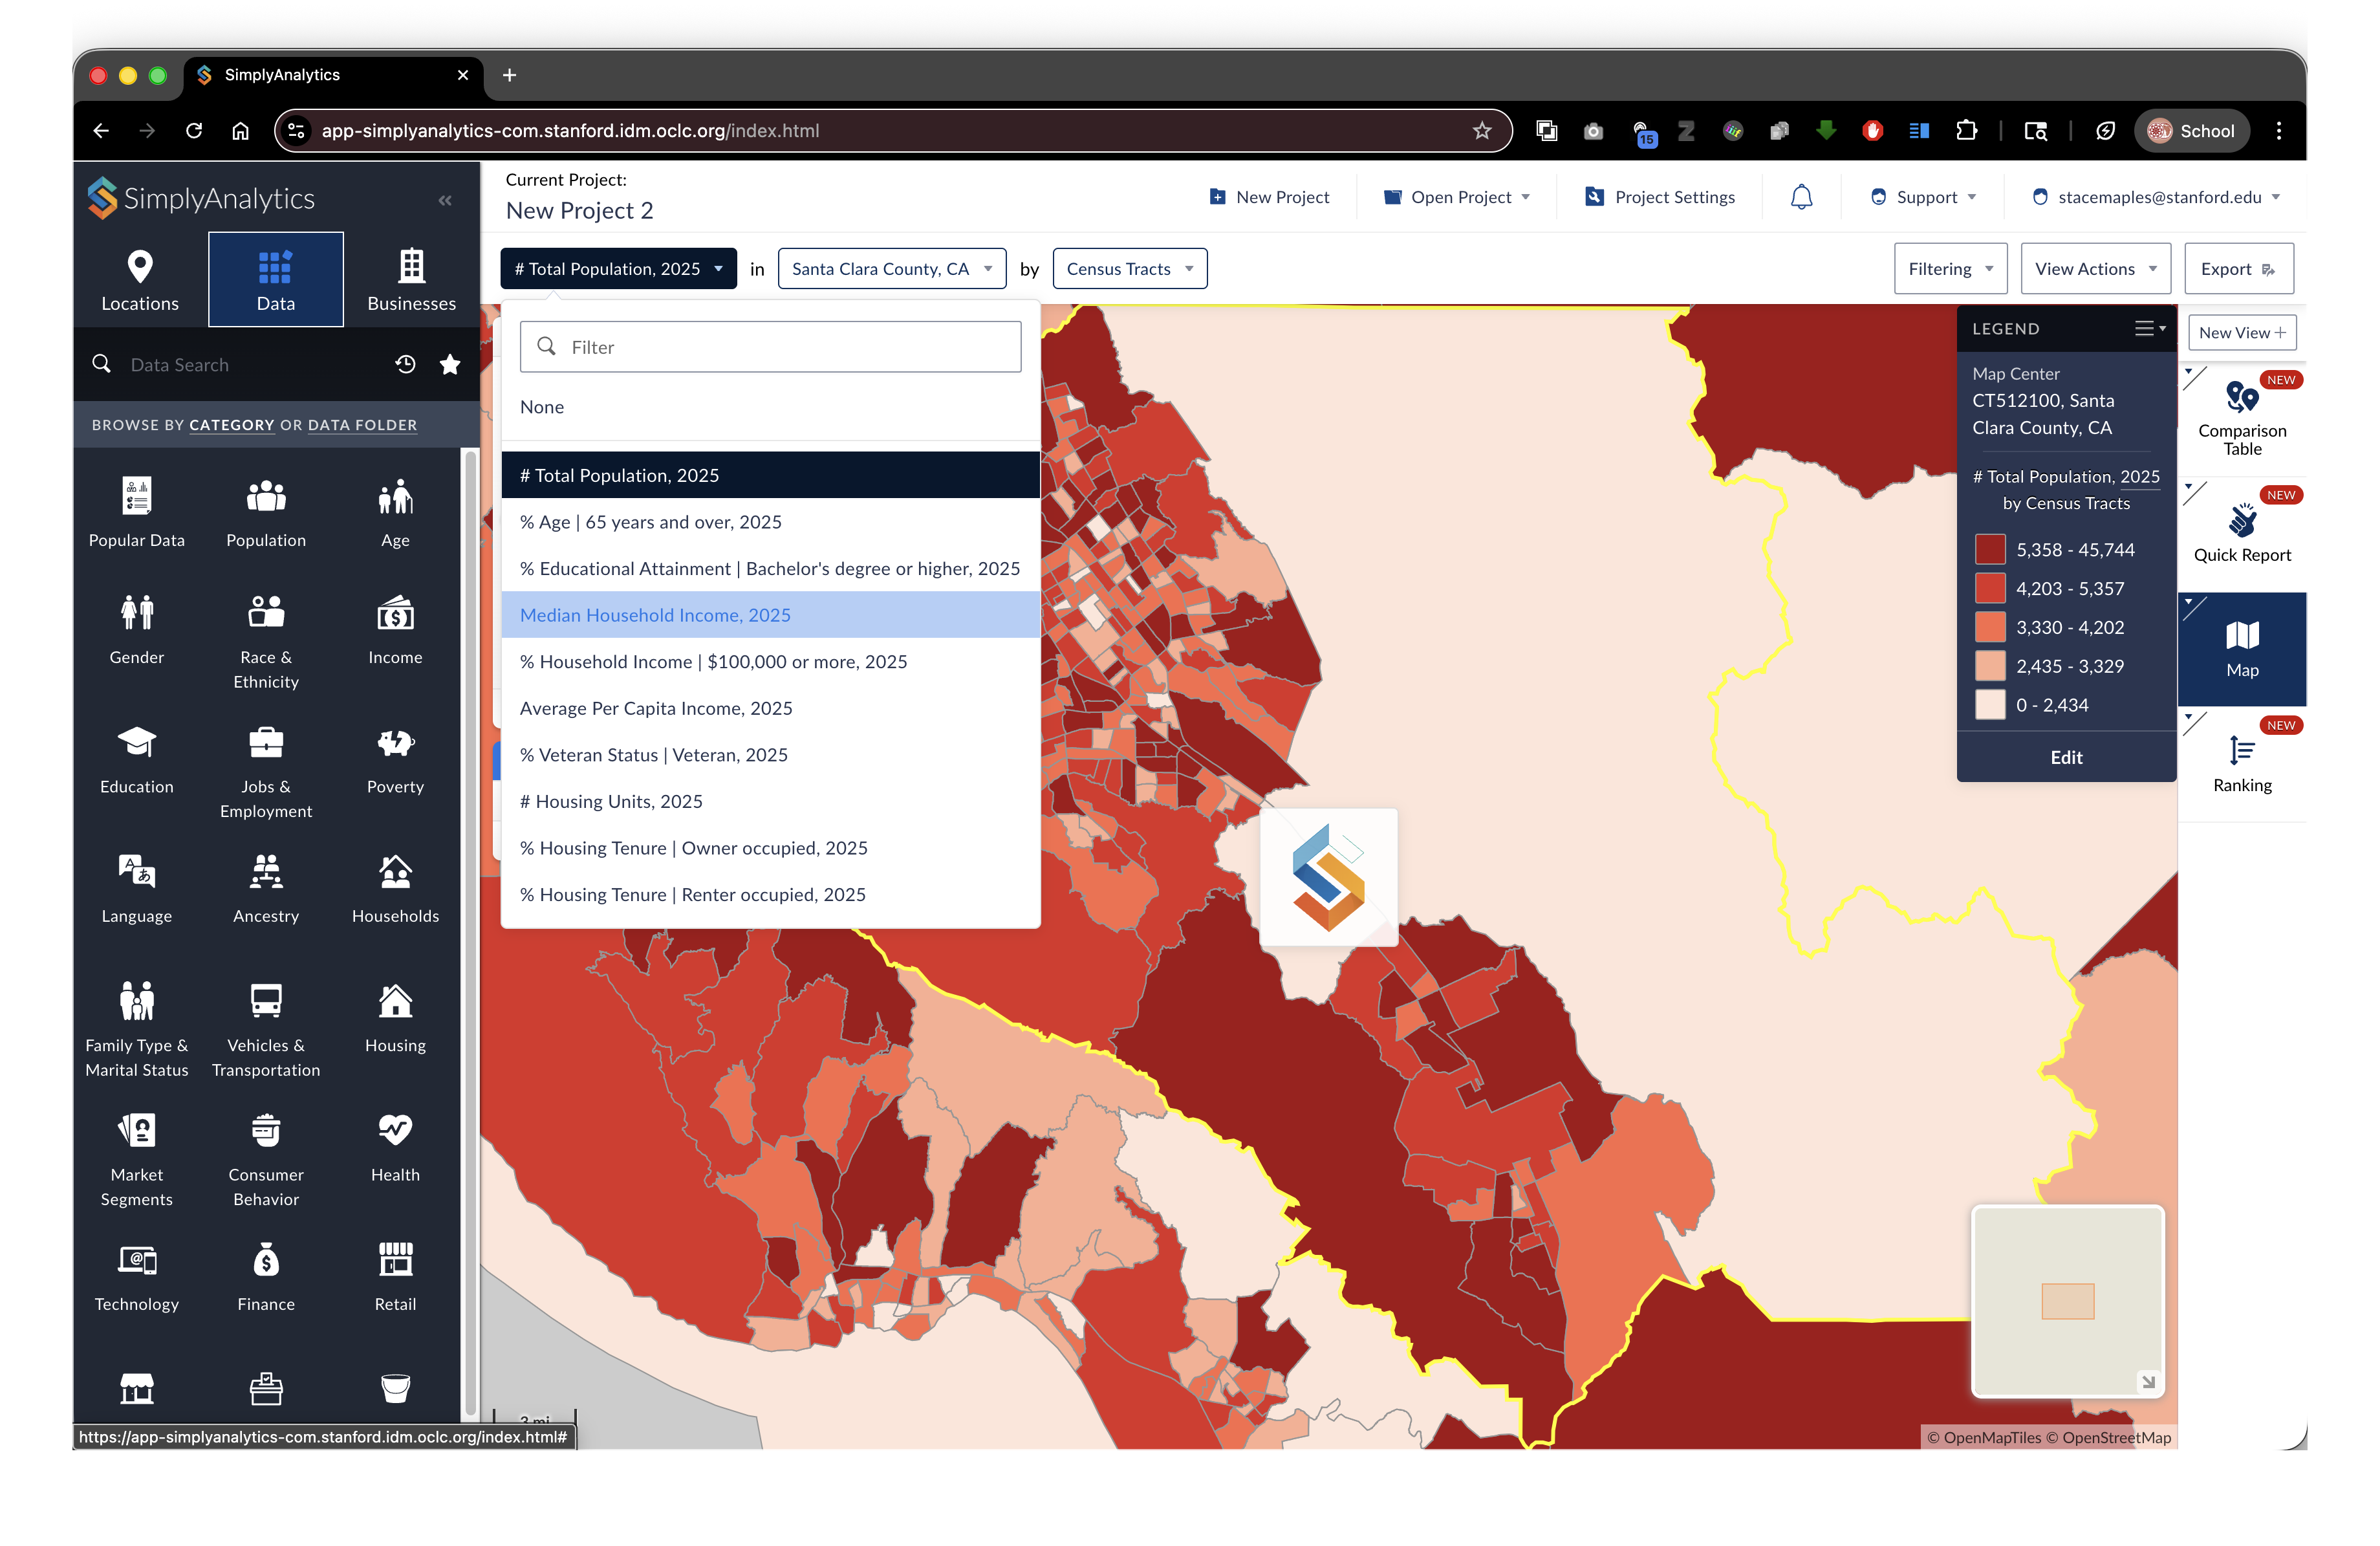Open Comparison Table view
Image resolution: width=2380 pixels, height=1546 pixels.
(x=2242, y=419)
